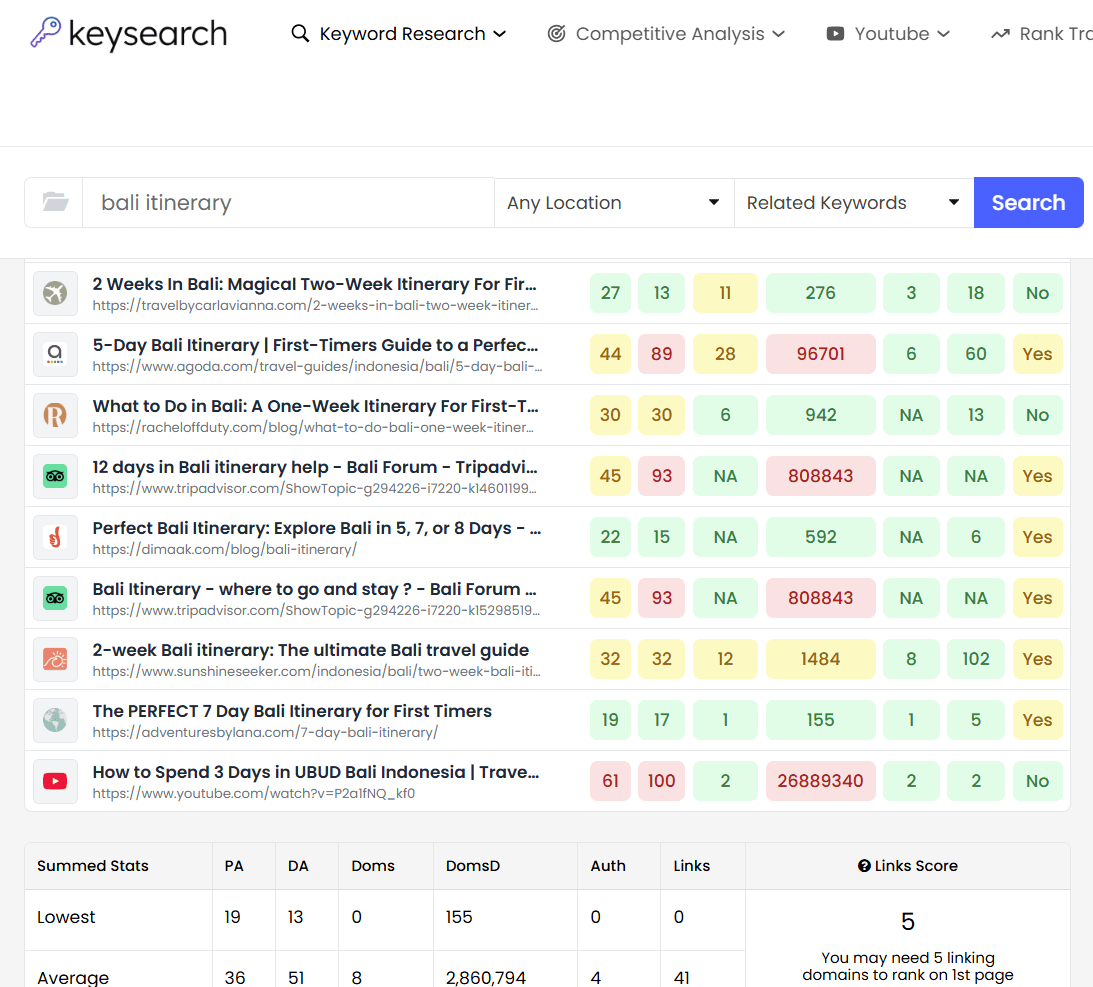
Task: Click the adventuresbylana globe favicon
Action: (55, 720)
